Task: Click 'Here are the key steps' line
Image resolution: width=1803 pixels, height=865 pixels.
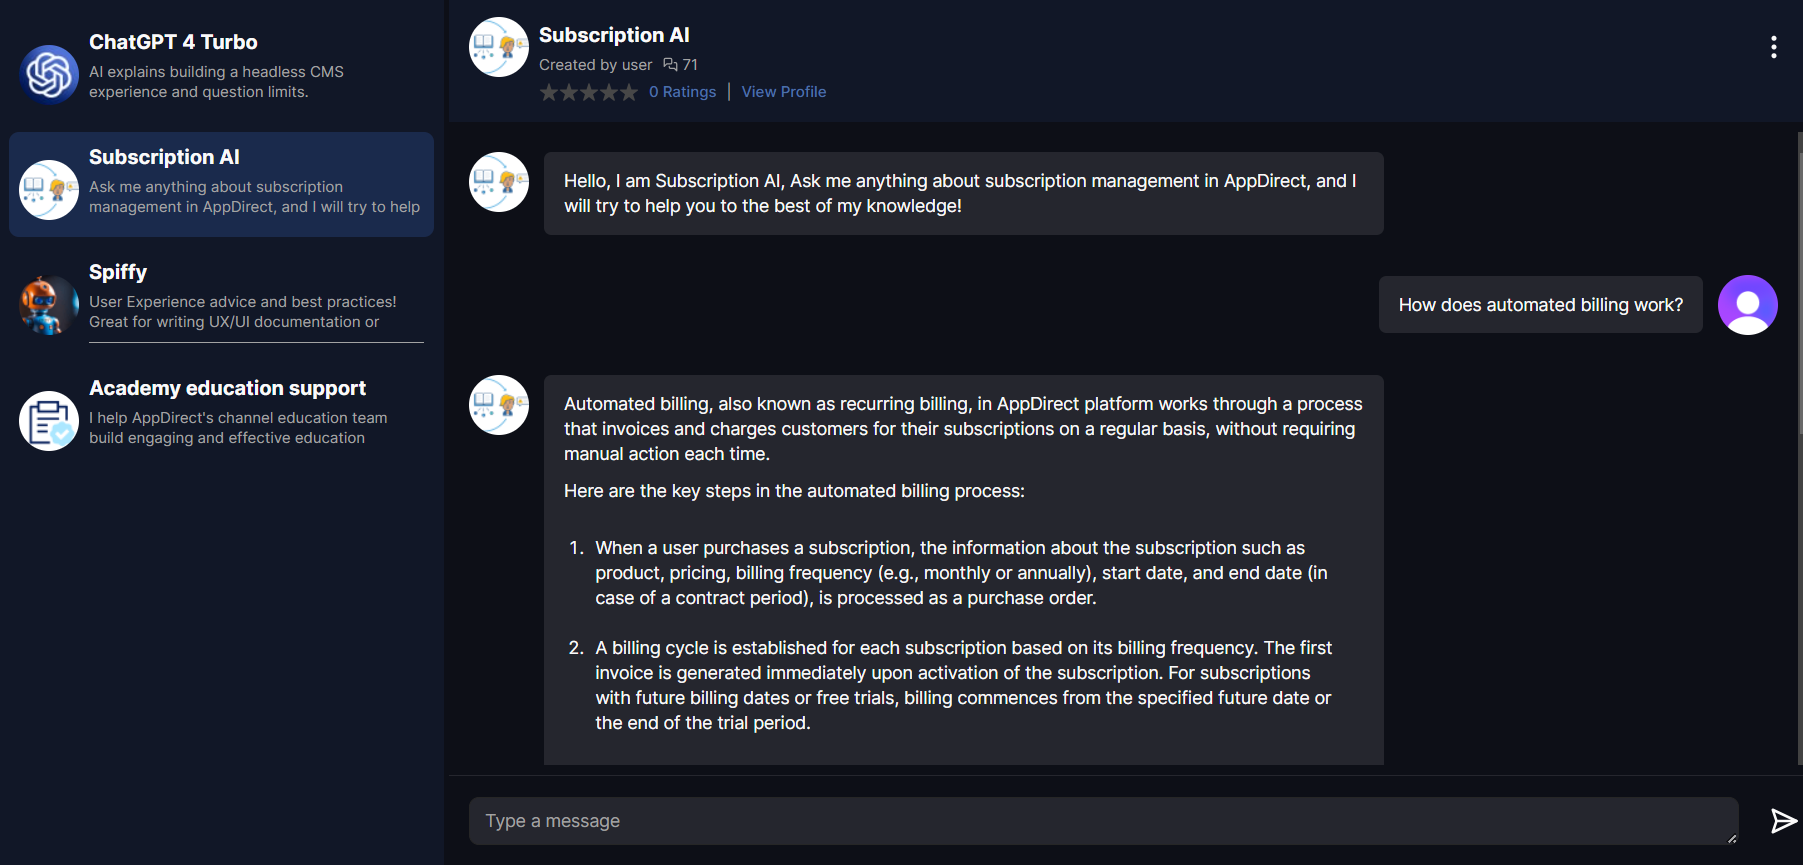Action: click(x=794, y=491)
